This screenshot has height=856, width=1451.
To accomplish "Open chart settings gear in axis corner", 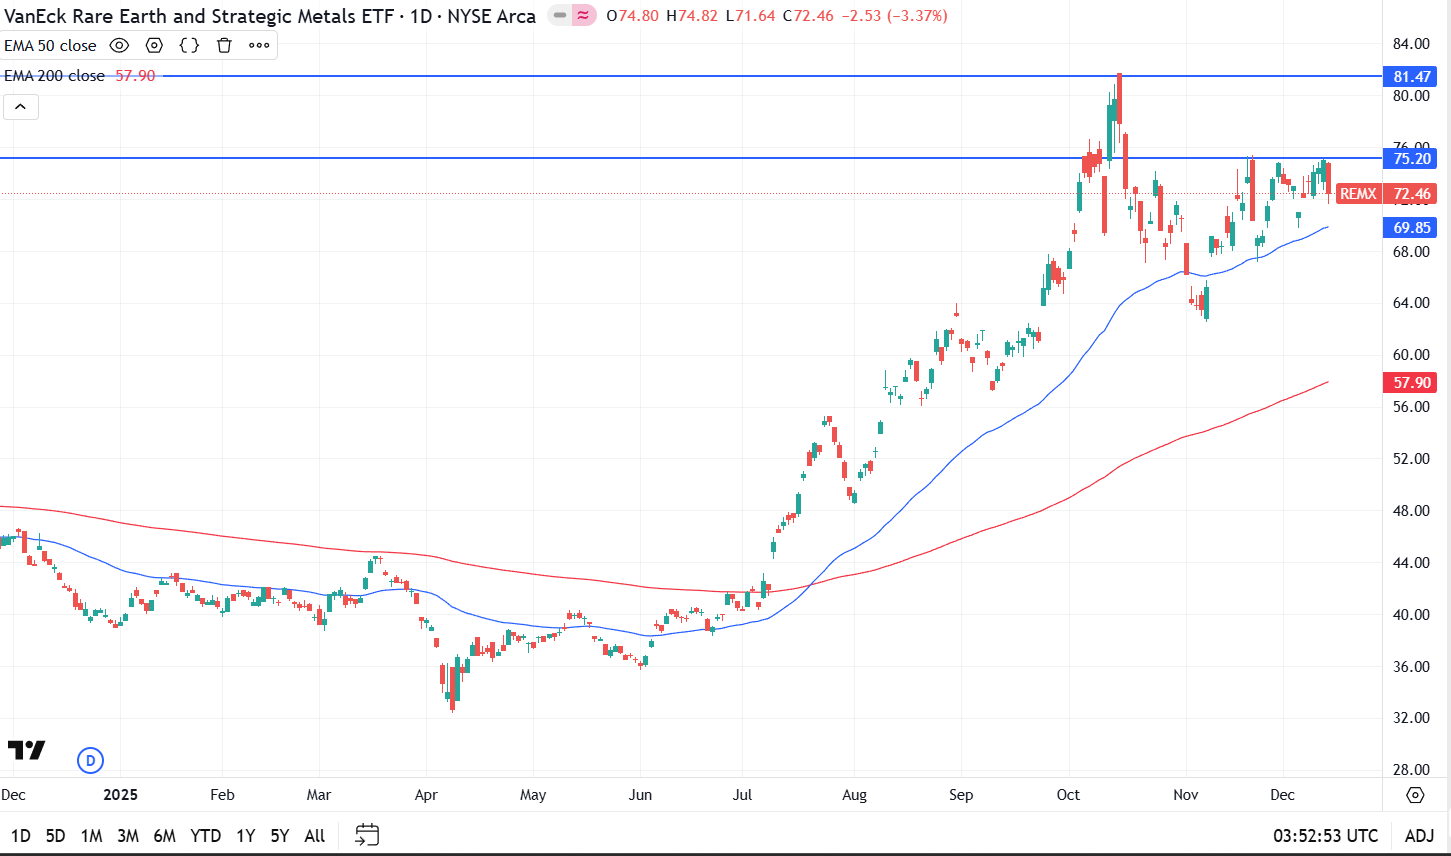I will point(1415,795).
